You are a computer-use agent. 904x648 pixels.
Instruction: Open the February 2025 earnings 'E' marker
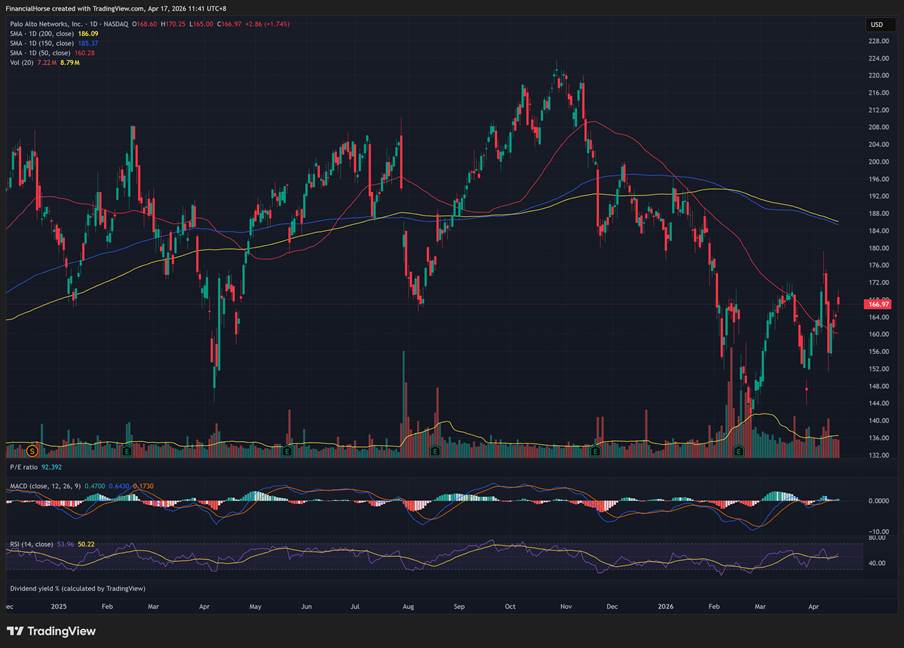point(126,451)
